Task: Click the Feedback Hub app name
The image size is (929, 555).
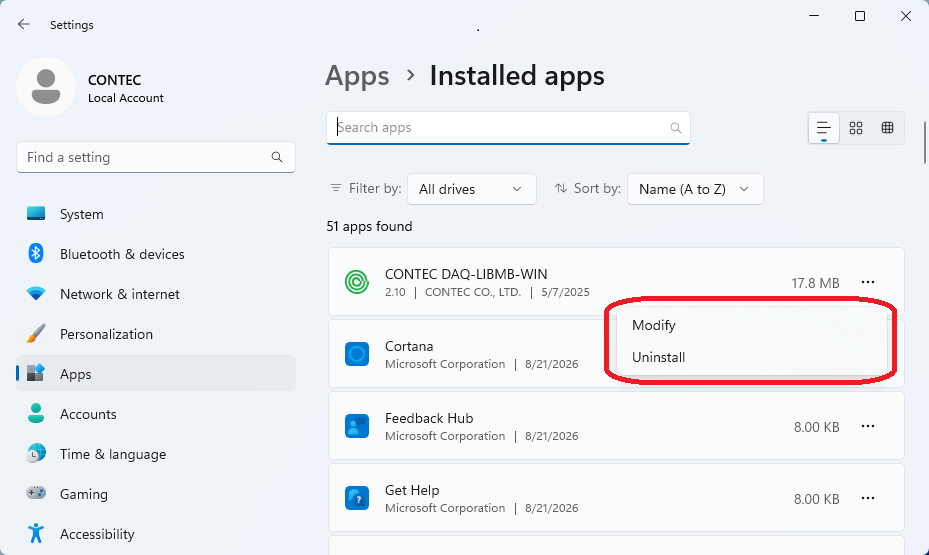Action: (x=429, y=418)
